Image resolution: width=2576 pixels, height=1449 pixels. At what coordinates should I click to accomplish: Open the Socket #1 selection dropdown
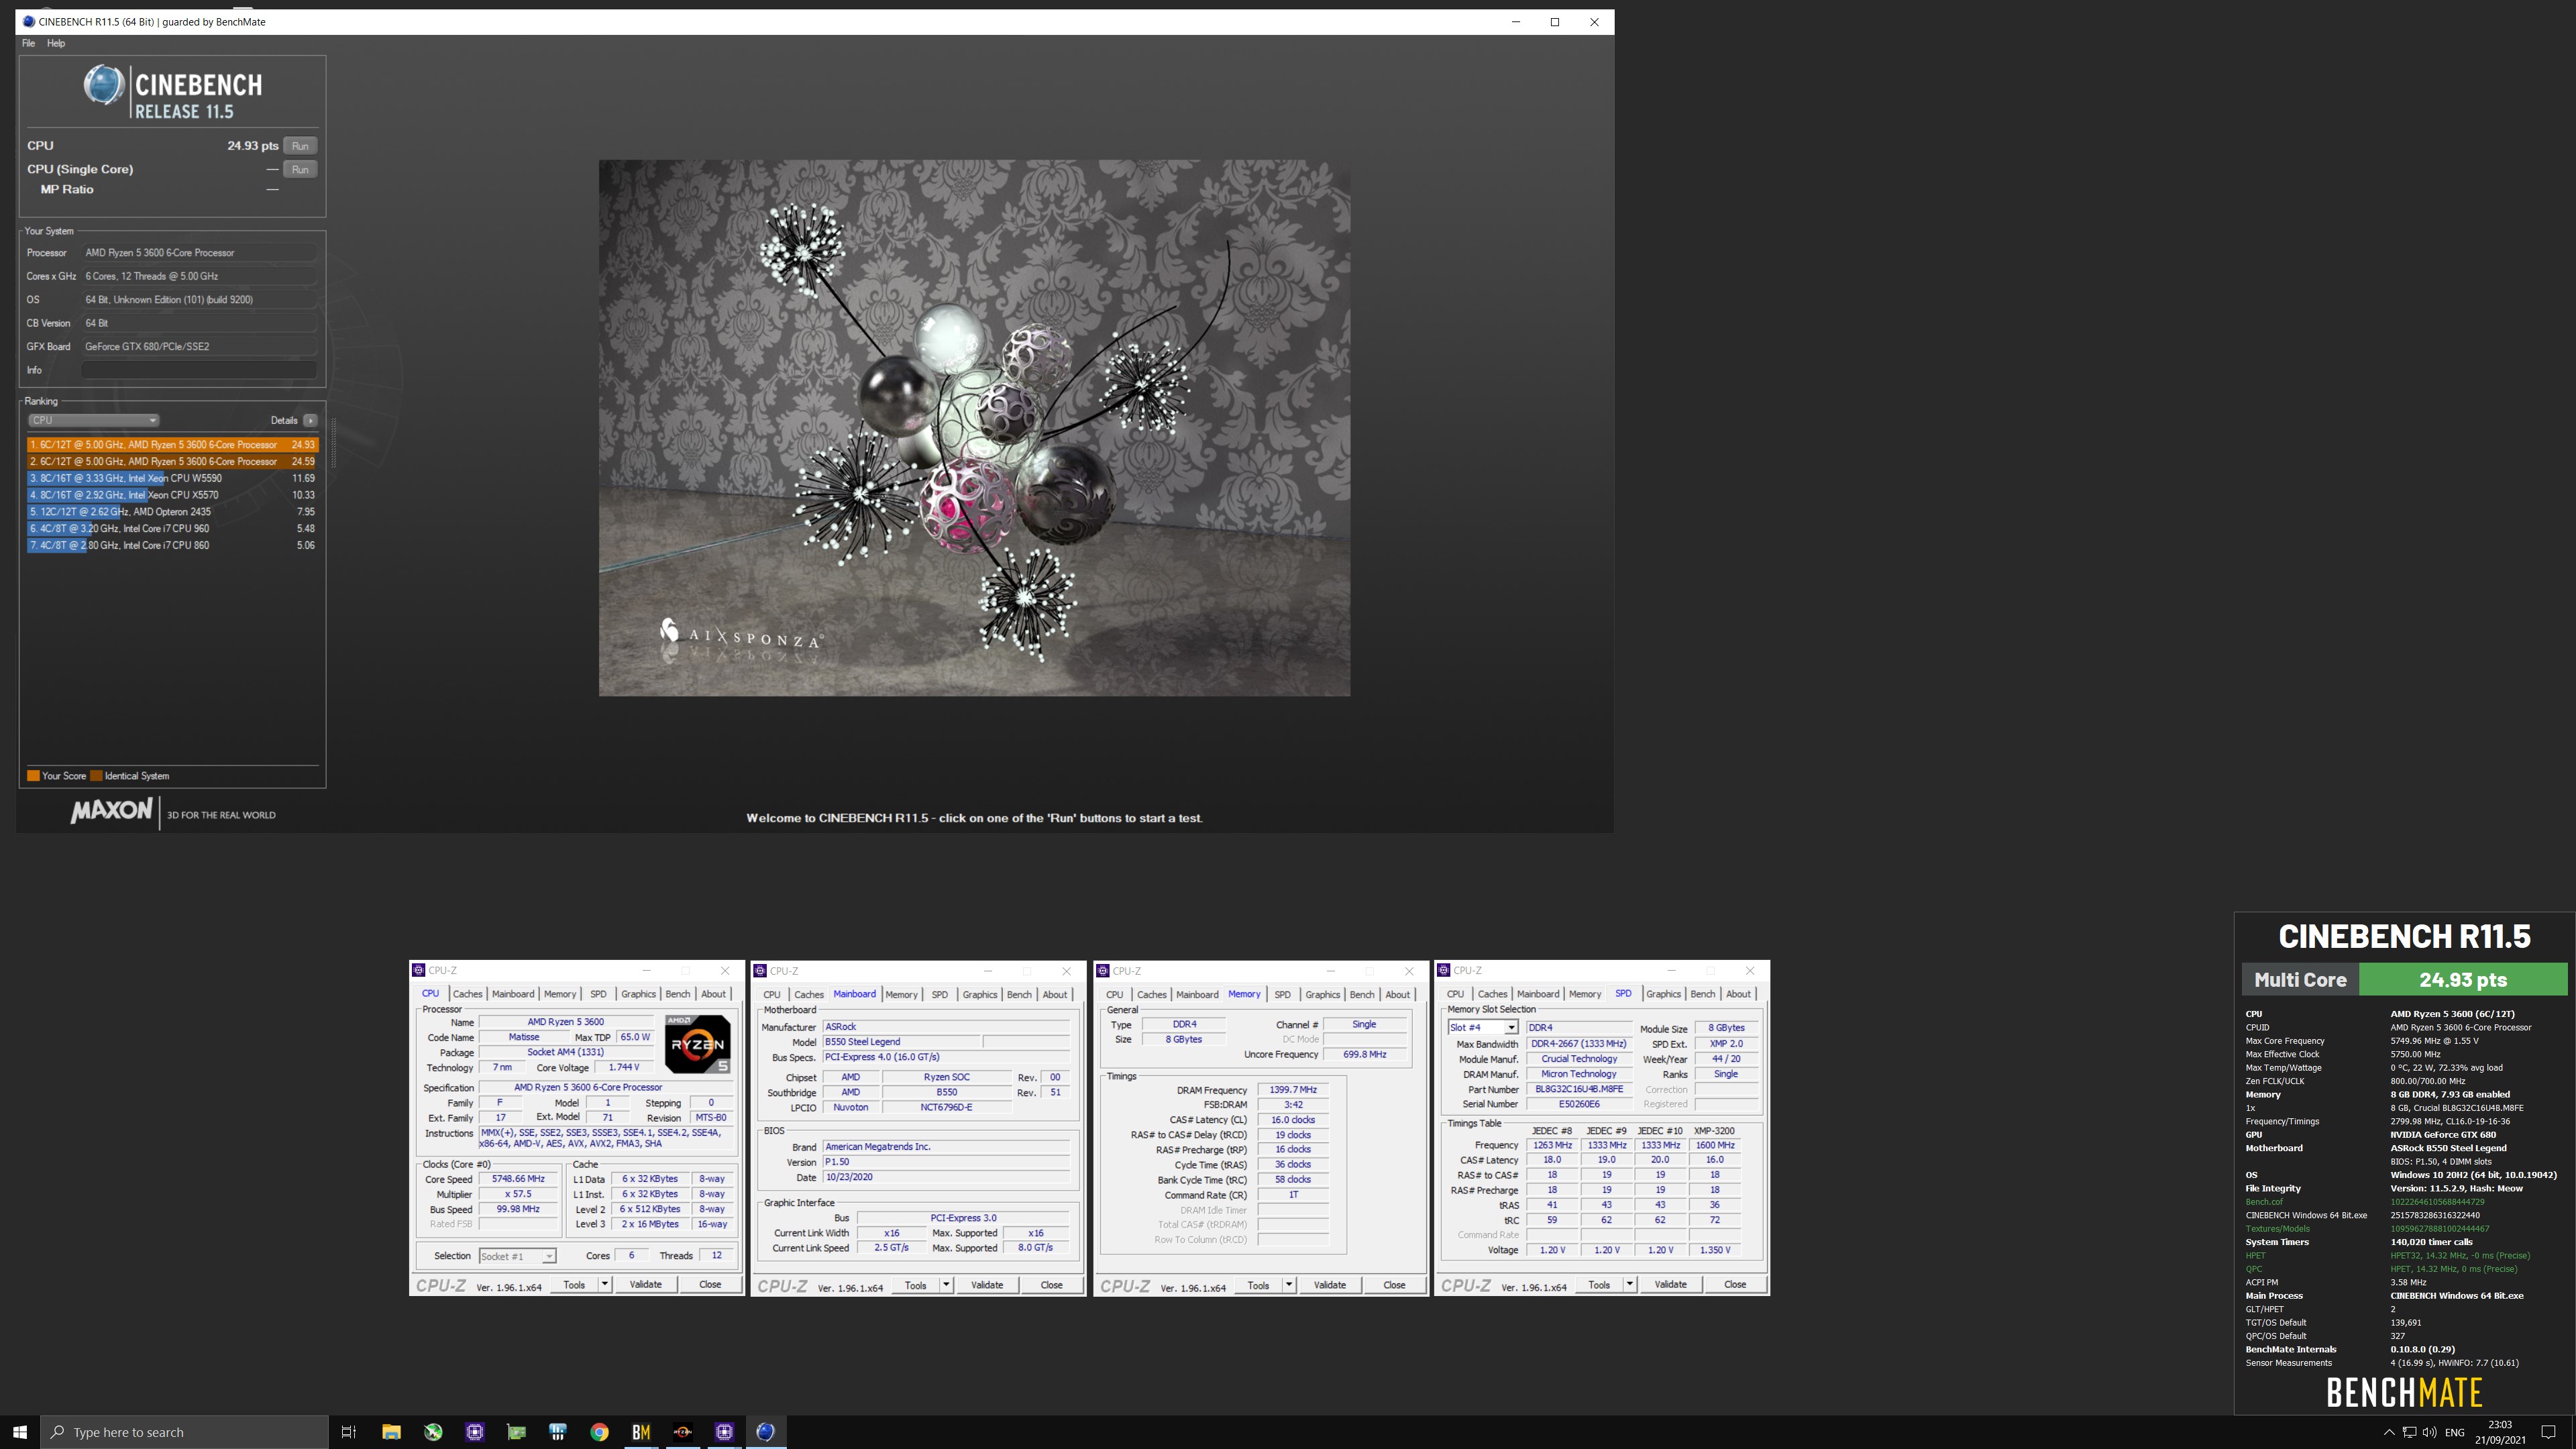coord(517,1256)
